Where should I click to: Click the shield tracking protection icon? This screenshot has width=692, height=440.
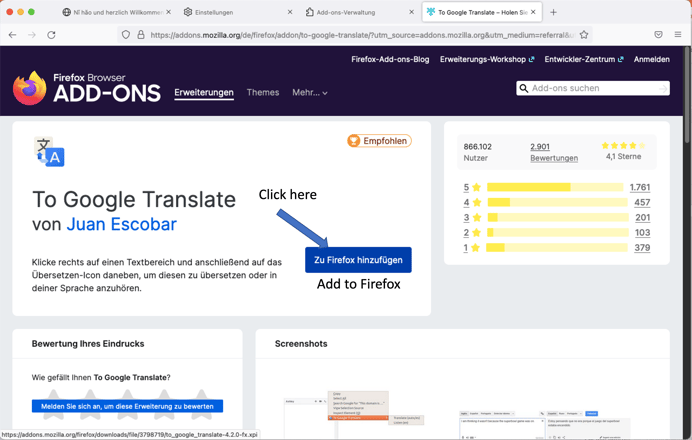pyautogui.click(x=125, y=34)
